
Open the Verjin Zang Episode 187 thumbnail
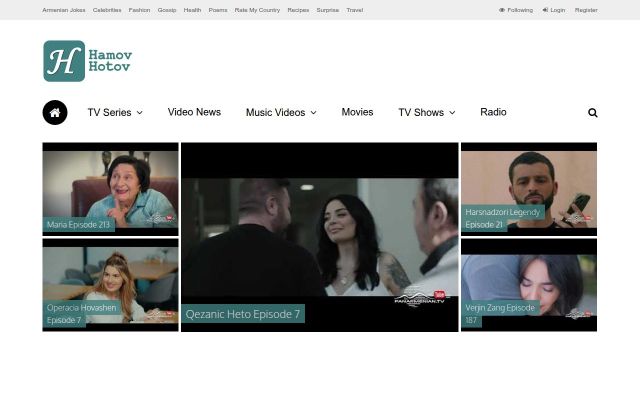pyautogui.click(x=529, y=285)
